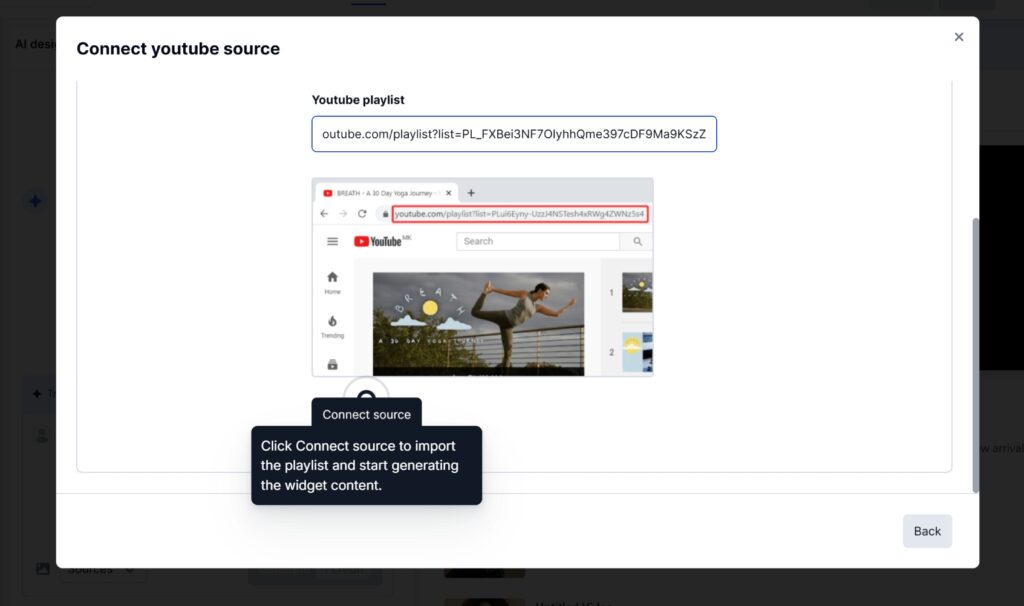Click the Back button
Viewport: 1024px width, 606px height.
[x=927, y=531]
